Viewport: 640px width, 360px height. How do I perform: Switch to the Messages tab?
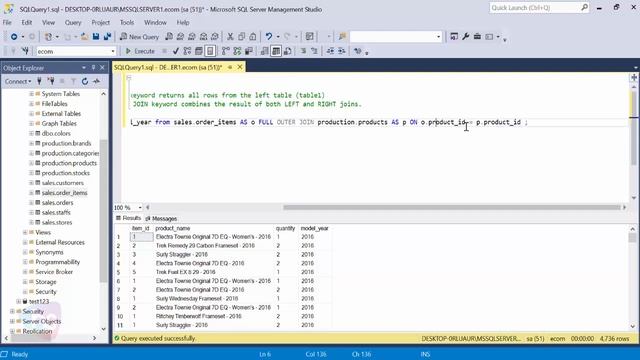161,218
